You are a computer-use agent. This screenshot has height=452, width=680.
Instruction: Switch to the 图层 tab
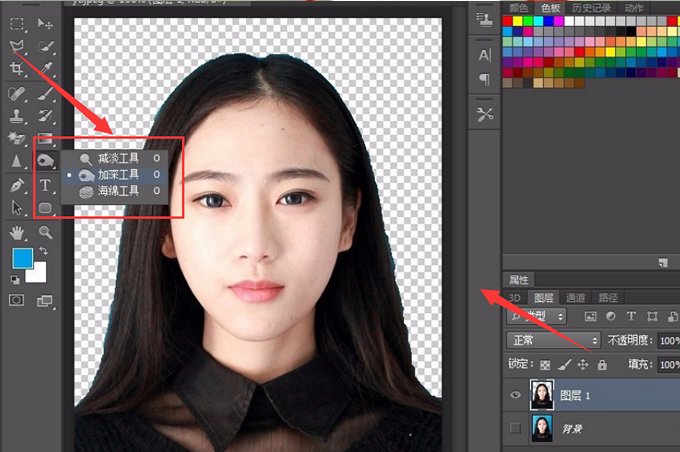click(543, 298)
